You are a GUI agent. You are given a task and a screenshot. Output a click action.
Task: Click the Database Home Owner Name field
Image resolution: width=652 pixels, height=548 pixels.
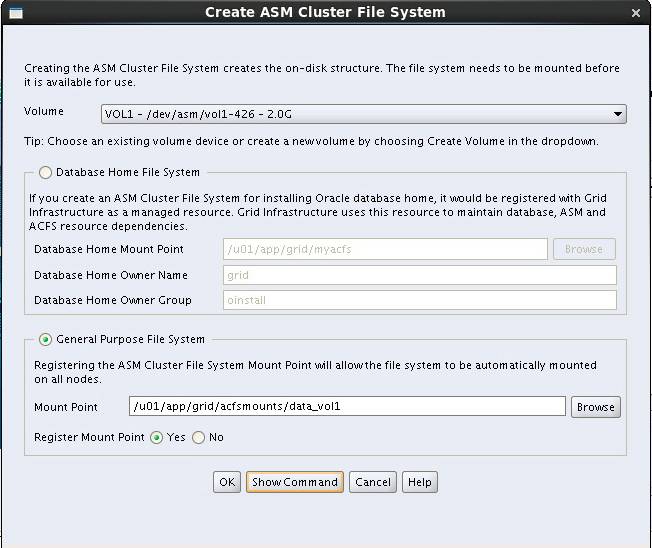pyautogui.click(x=420, y=275)
